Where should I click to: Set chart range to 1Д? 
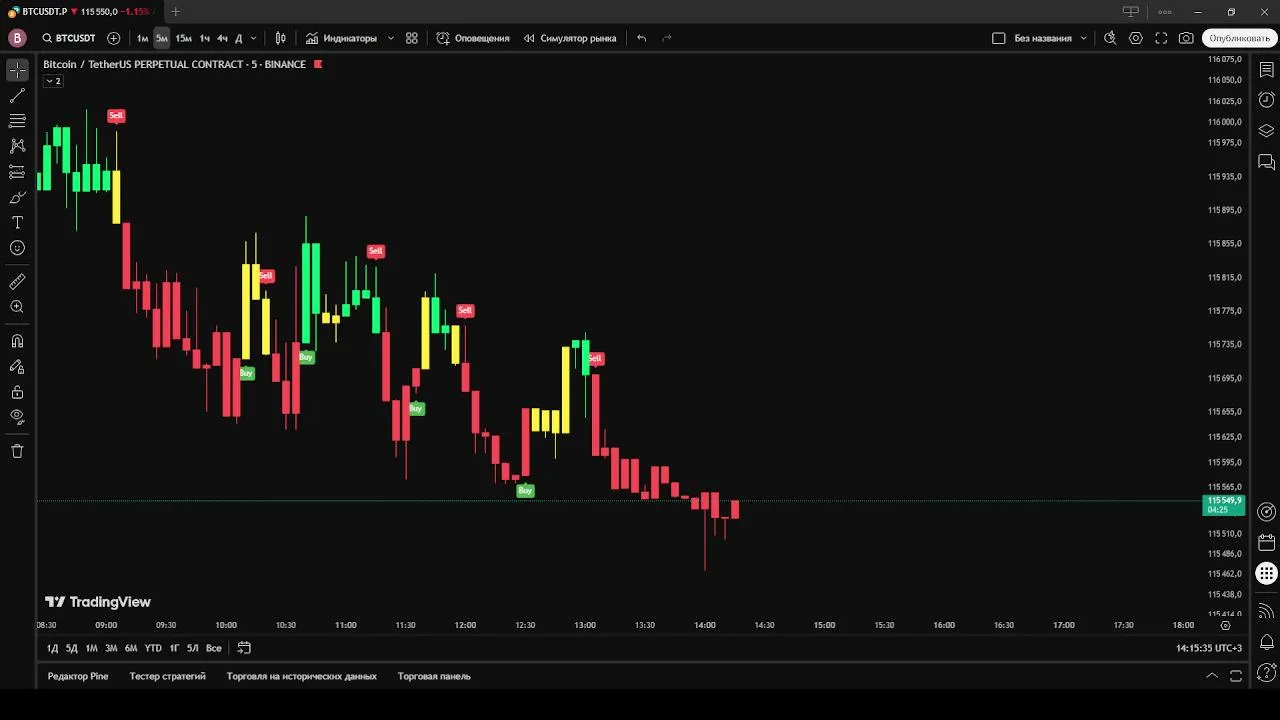coord(52,648)
